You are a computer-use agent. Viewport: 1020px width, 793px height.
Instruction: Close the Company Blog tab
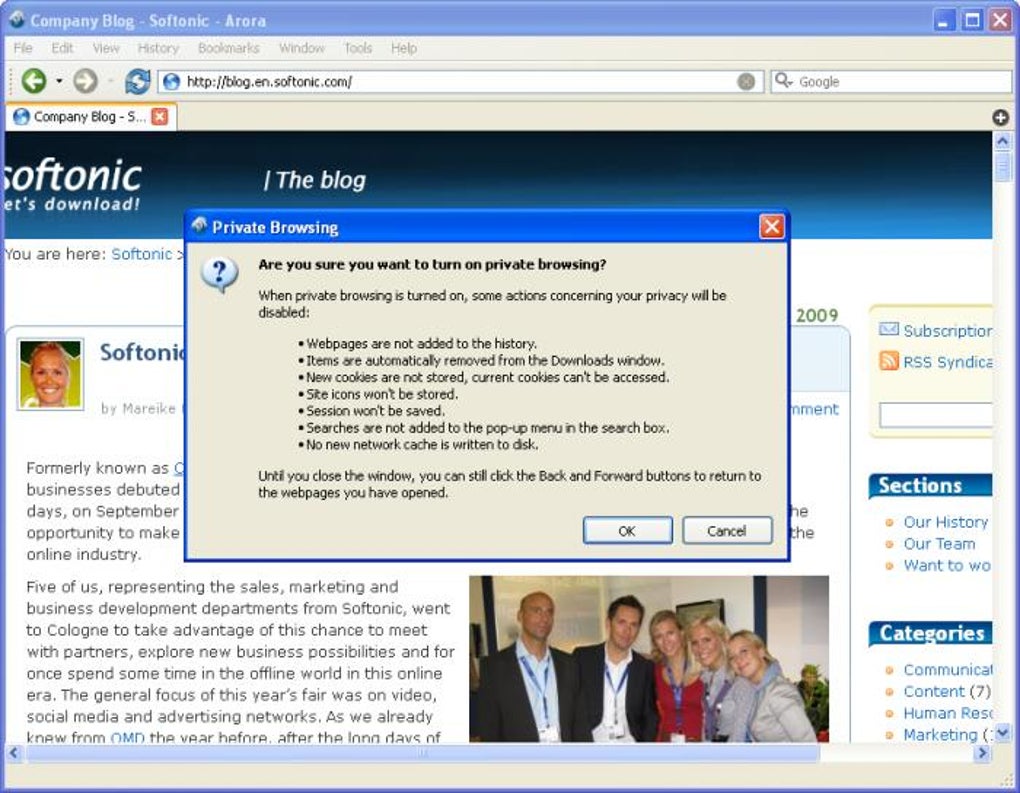159,116
